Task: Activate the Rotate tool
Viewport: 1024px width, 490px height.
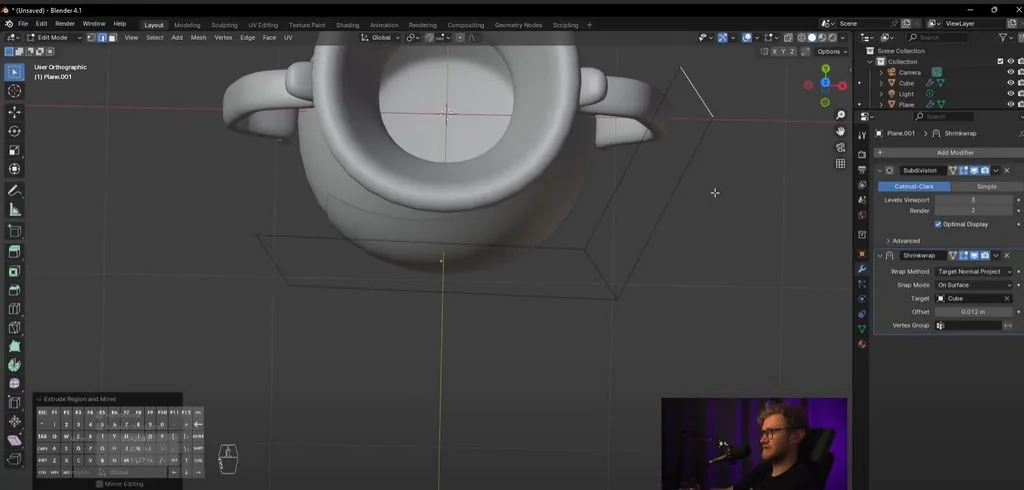Action: [x=14, y=131]
